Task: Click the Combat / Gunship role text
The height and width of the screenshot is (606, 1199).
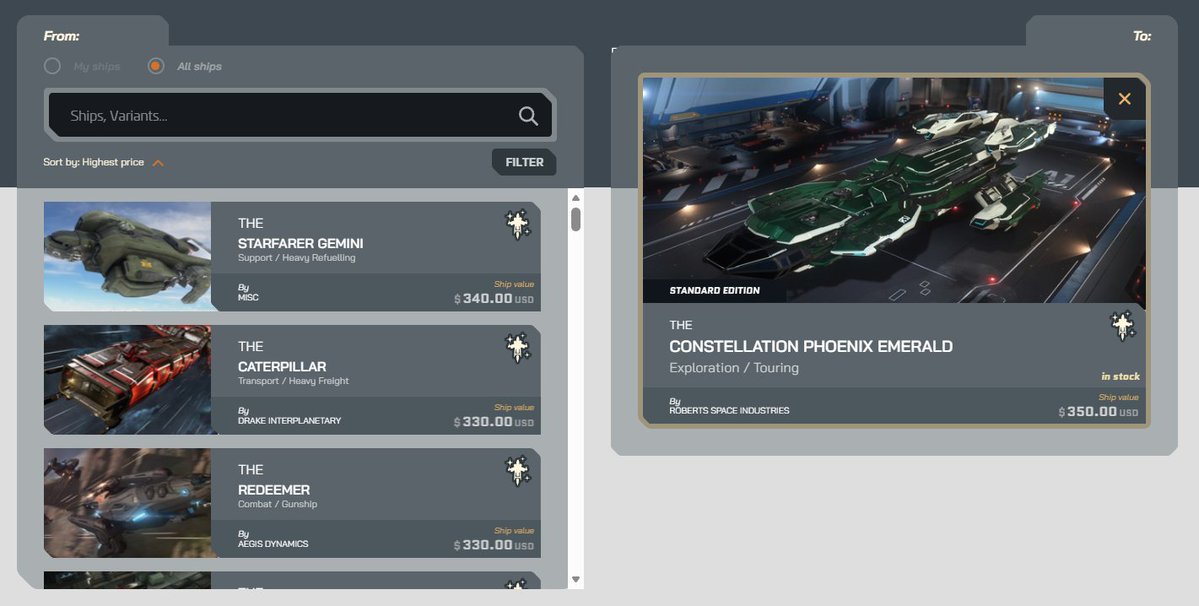Action: [x=278, y=504]
